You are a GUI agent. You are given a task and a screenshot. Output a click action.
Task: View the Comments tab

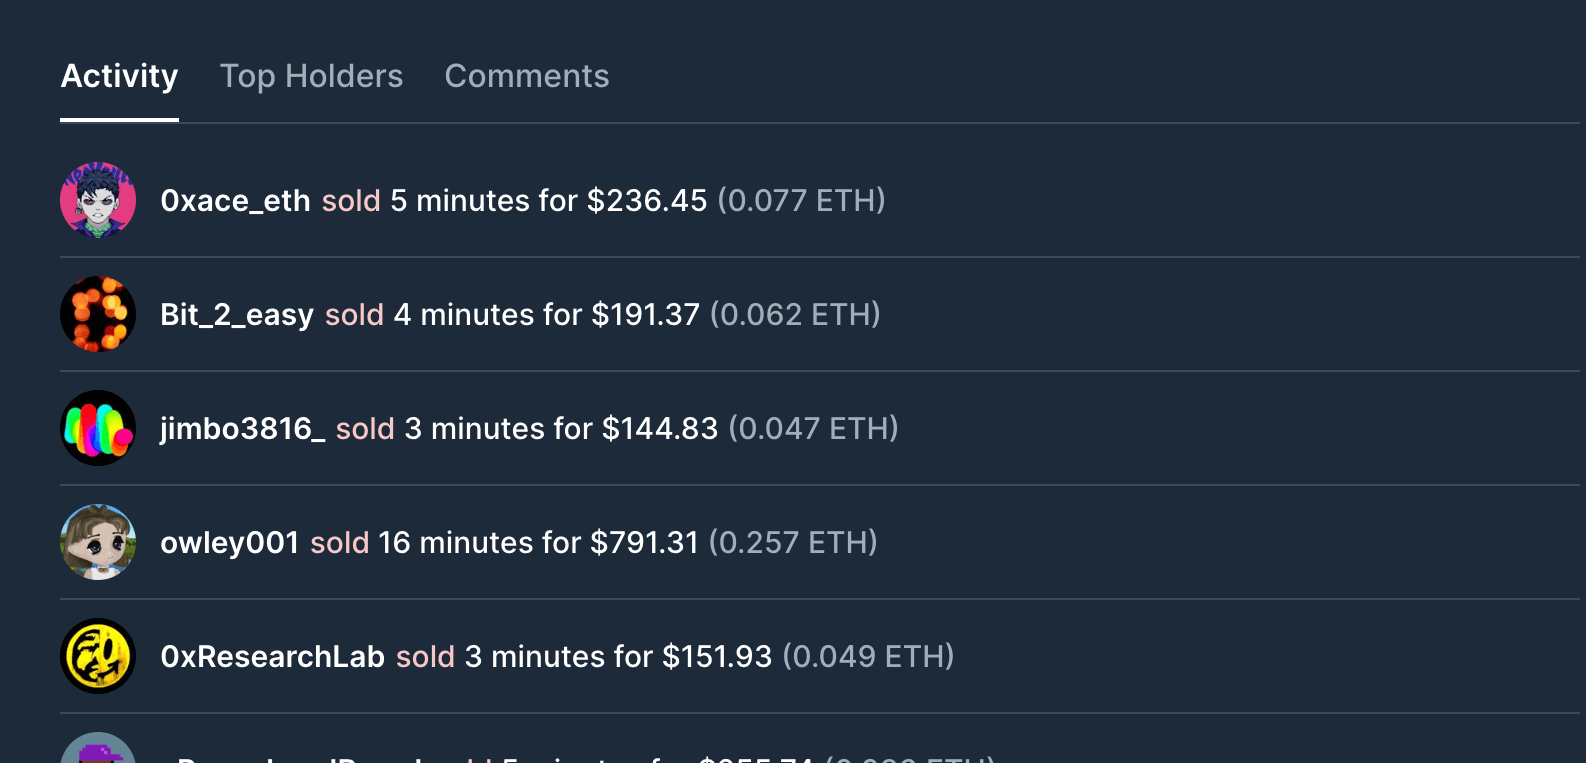click(527, 76)
